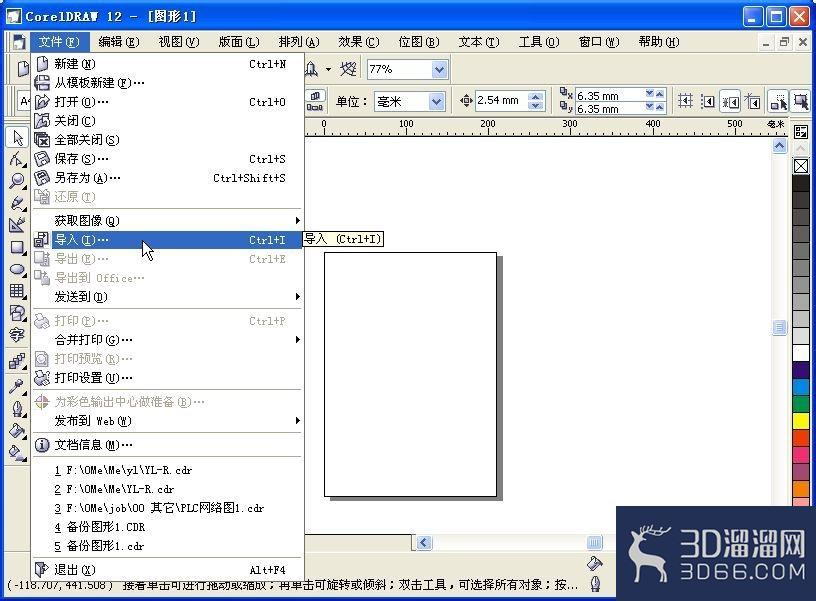Adjust the 2.54 mm nudge spinner
This screenshot has width=816, height=601.
tap(536, 100)
